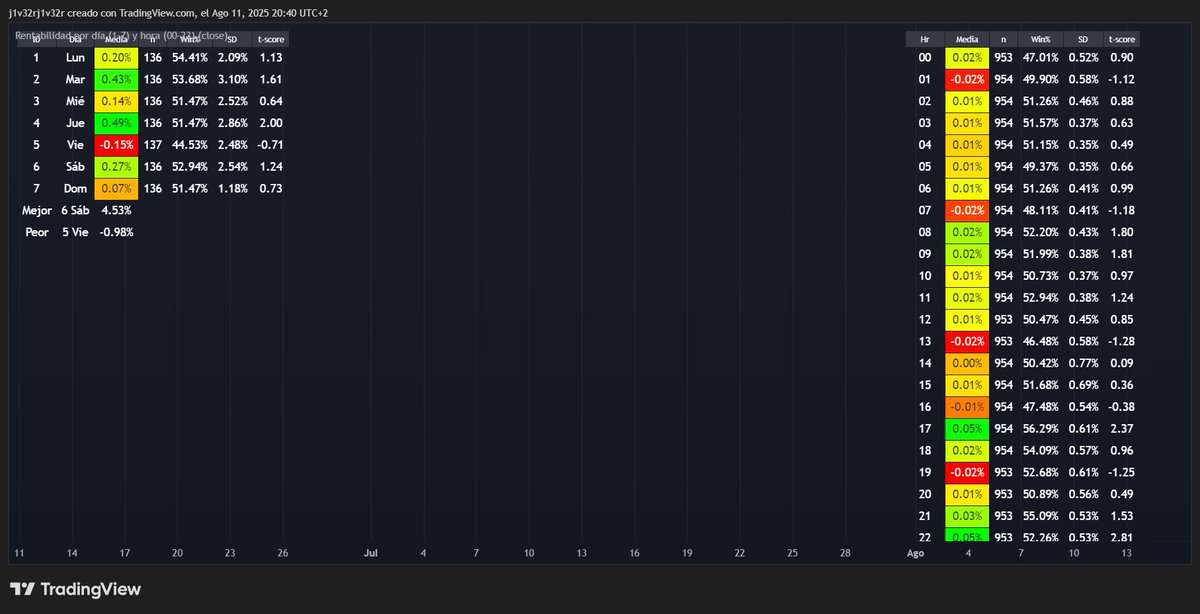1200x614 pixels.
Task: Select the 0.99 t-score for hour 06
Action: pos(1122,188)
